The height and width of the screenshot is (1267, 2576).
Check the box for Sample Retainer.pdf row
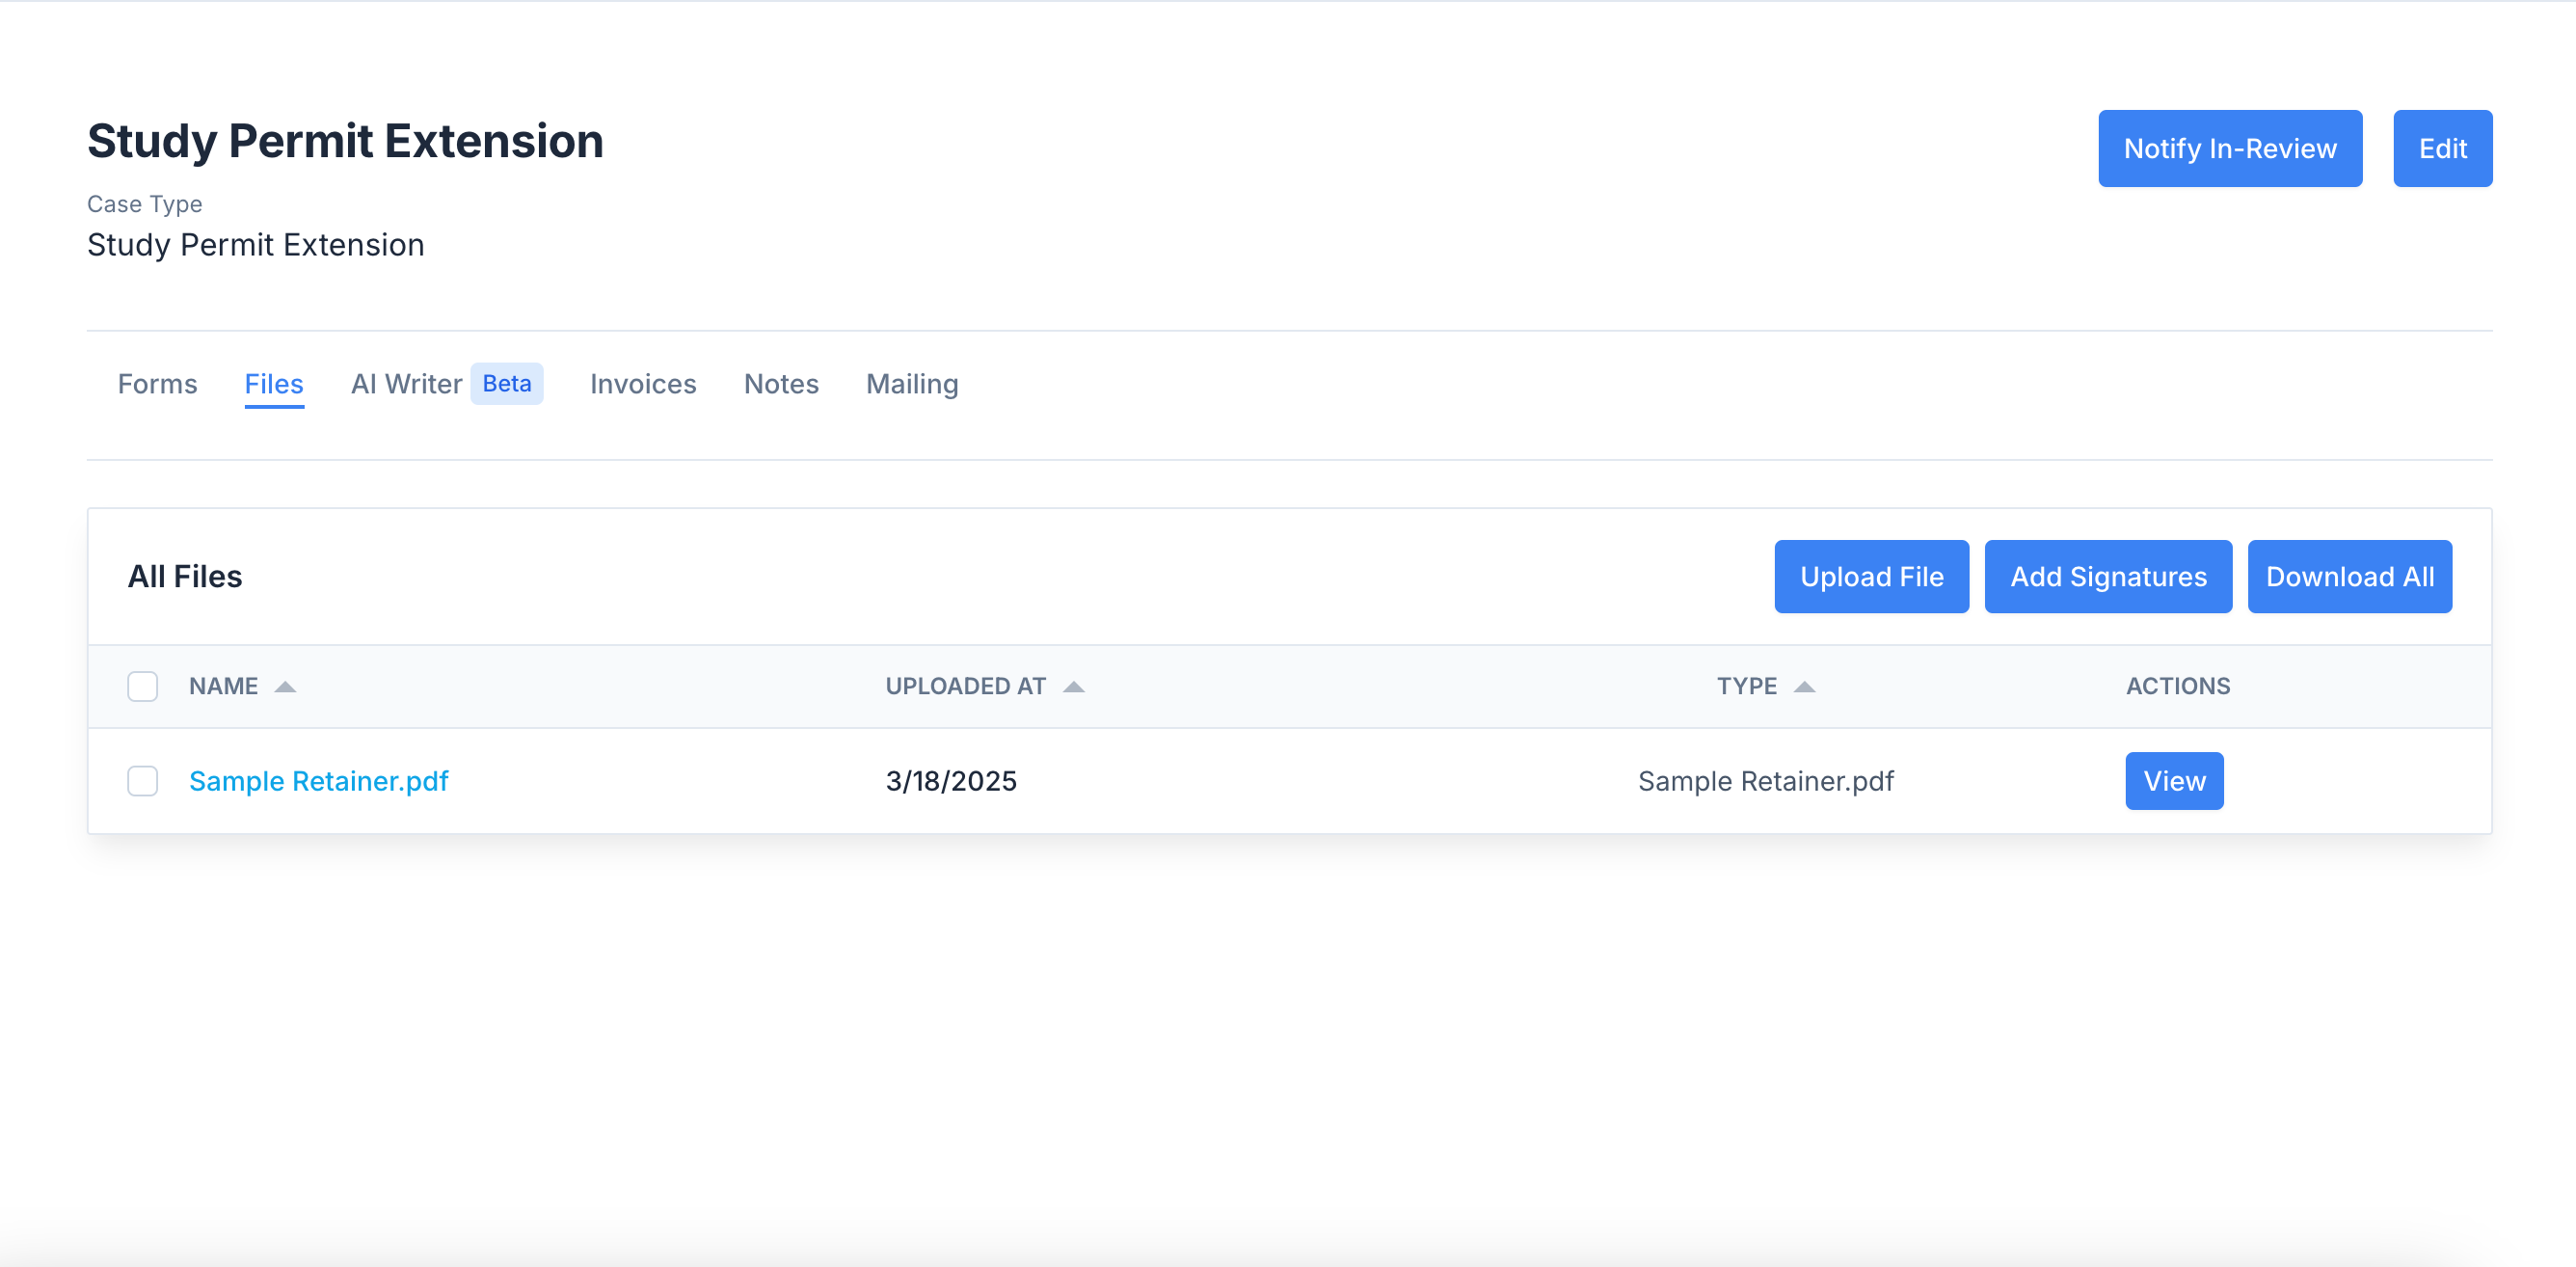tap(143, 781)
